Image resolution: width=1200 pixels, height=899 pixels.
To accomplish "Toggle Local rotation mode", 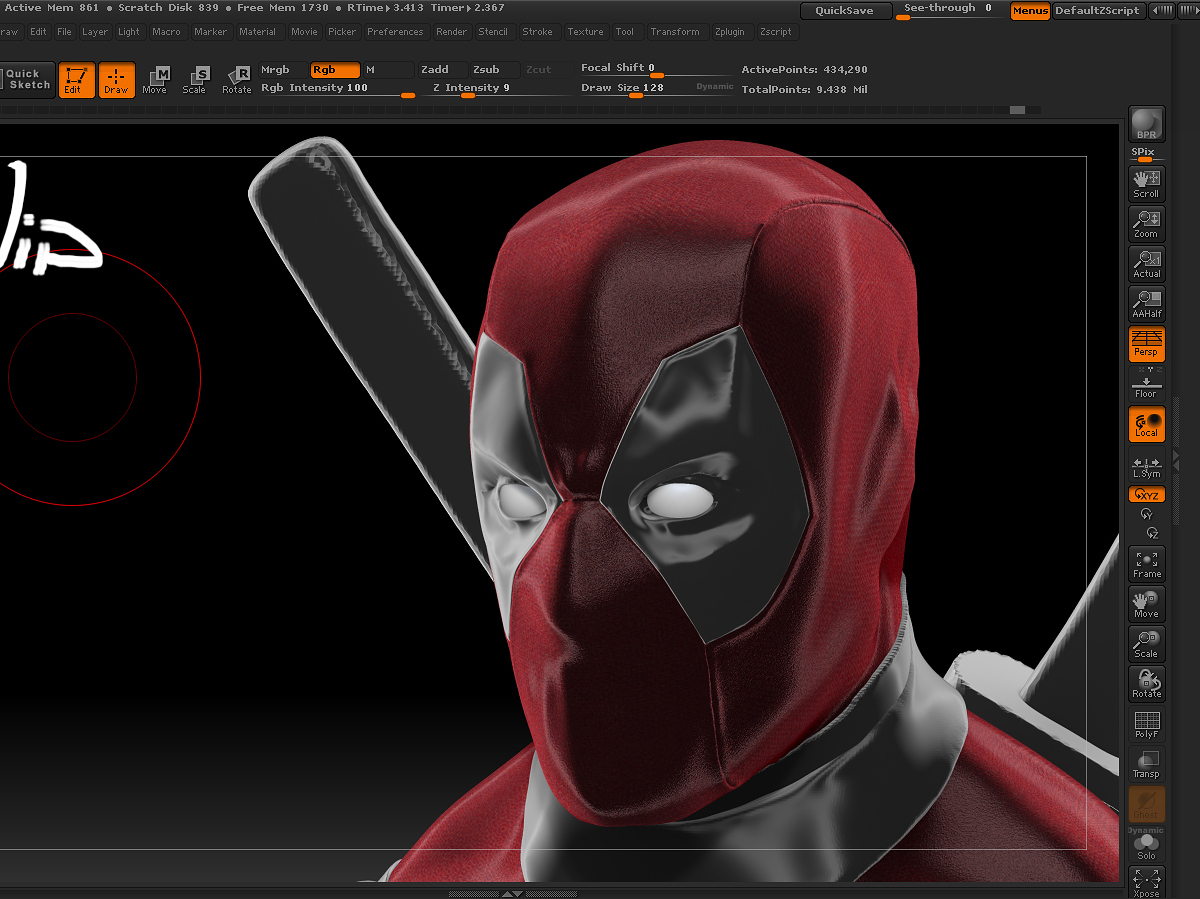I will (x=1146, y=424).
